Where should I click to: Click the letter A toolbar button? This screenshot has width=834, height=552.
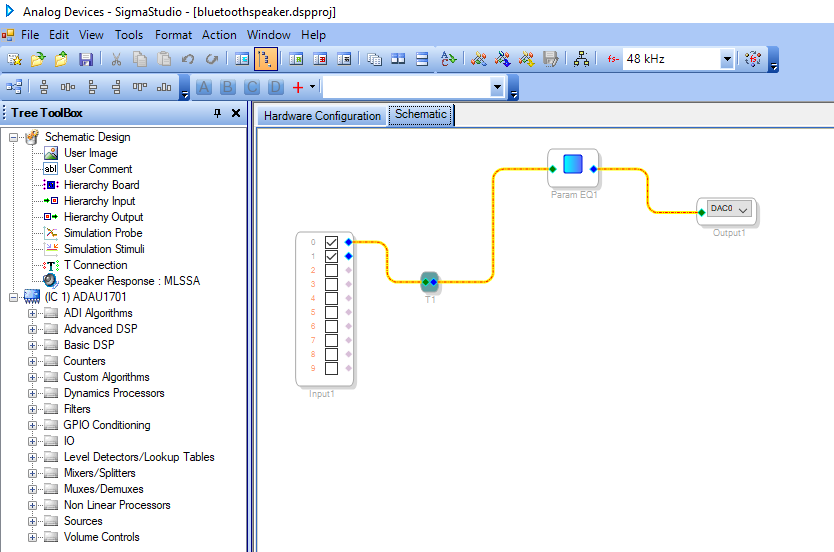204,87
